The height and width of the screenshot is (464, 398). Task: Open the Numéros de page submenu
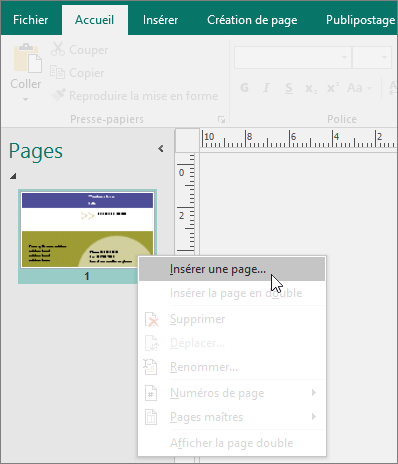pos(232,393)
